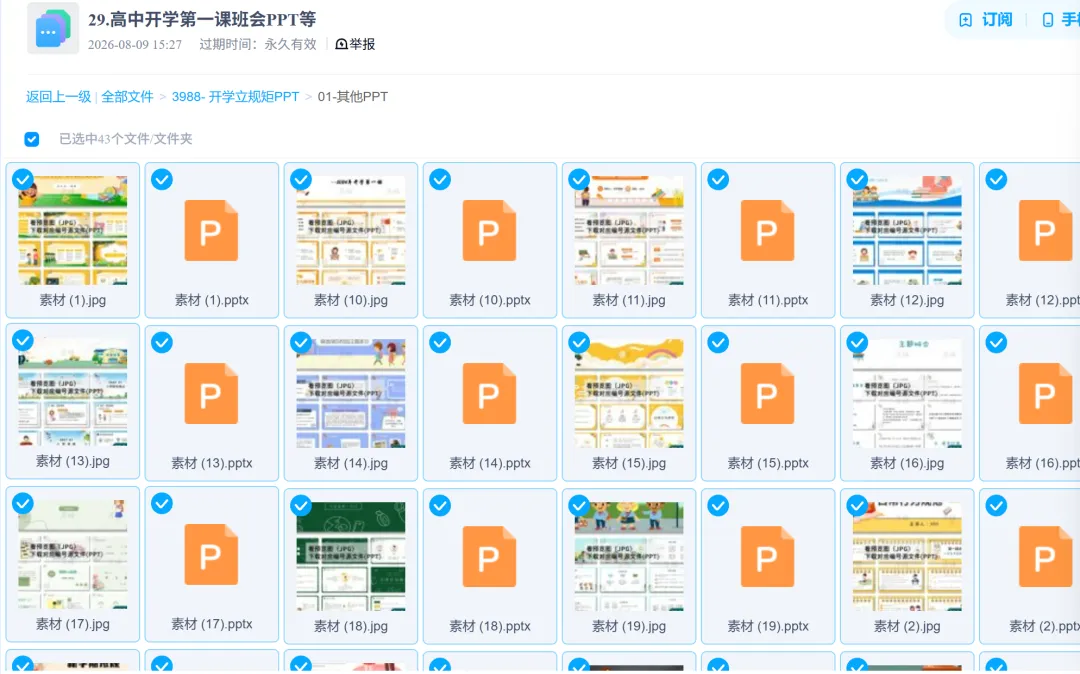Click the 举报 report link
The height and width of the screenshot is (674, 1080).
(x=355, y=44)
